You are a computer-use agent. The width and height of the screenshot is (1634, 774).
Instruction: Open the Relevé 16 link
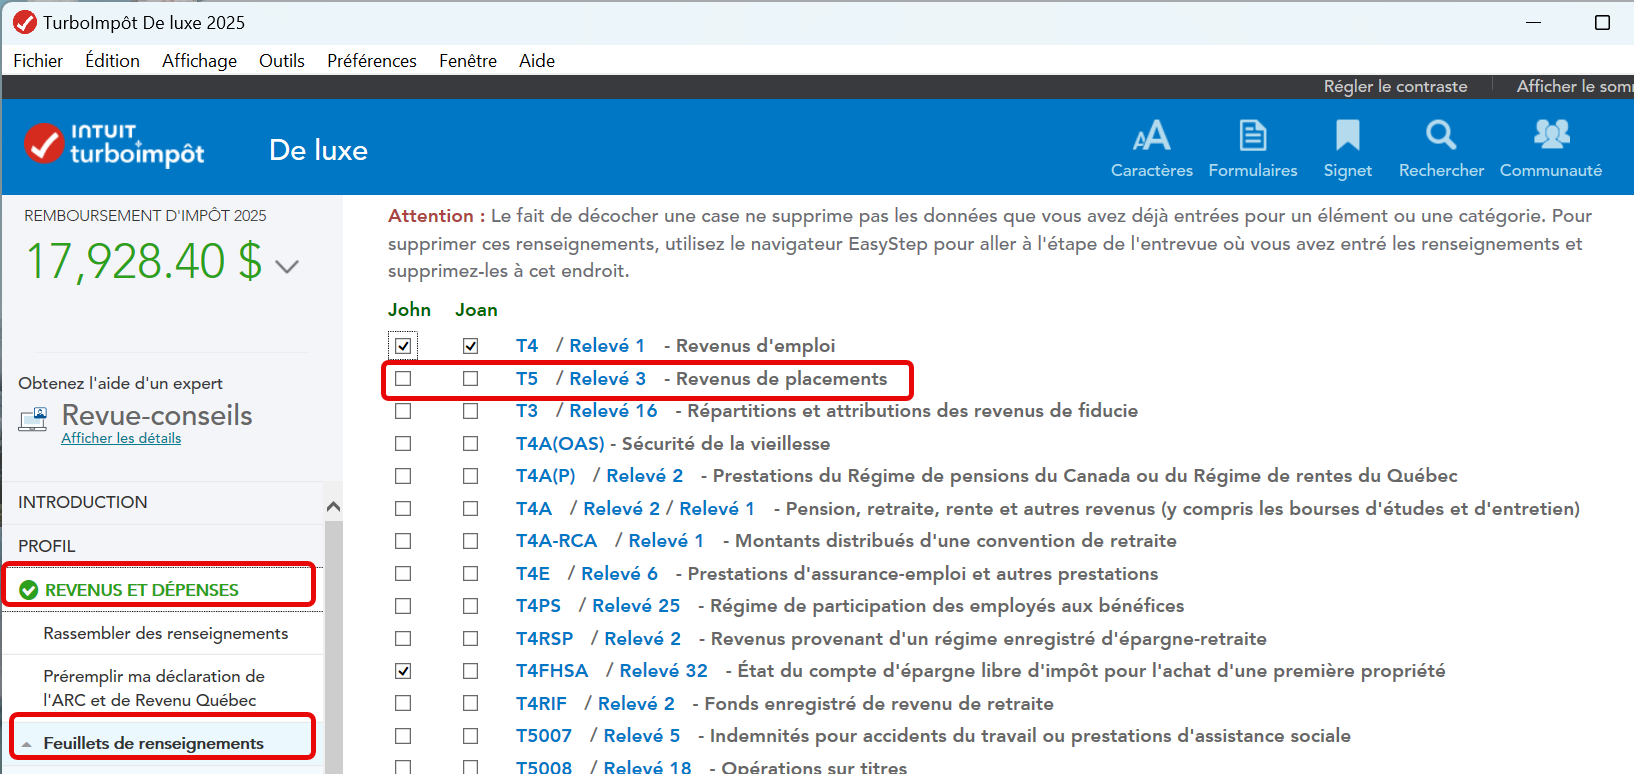pos(613,411)
